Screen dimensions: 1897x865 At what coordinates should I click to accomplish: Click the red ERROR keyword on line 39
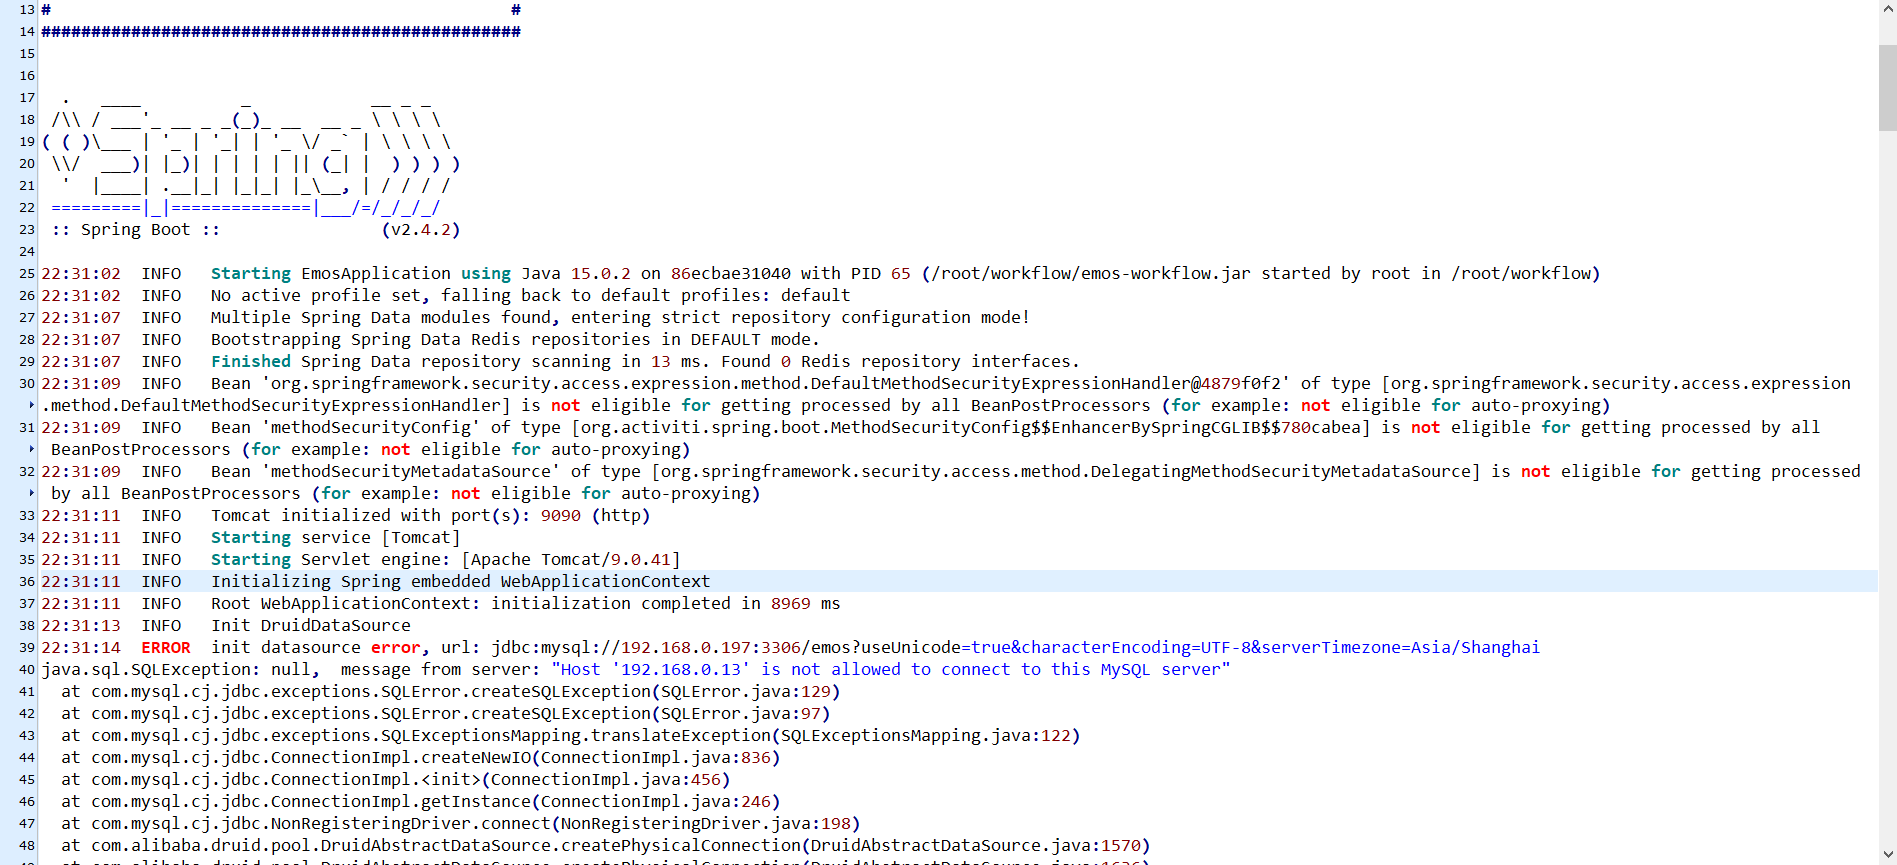tap(165, 648)
